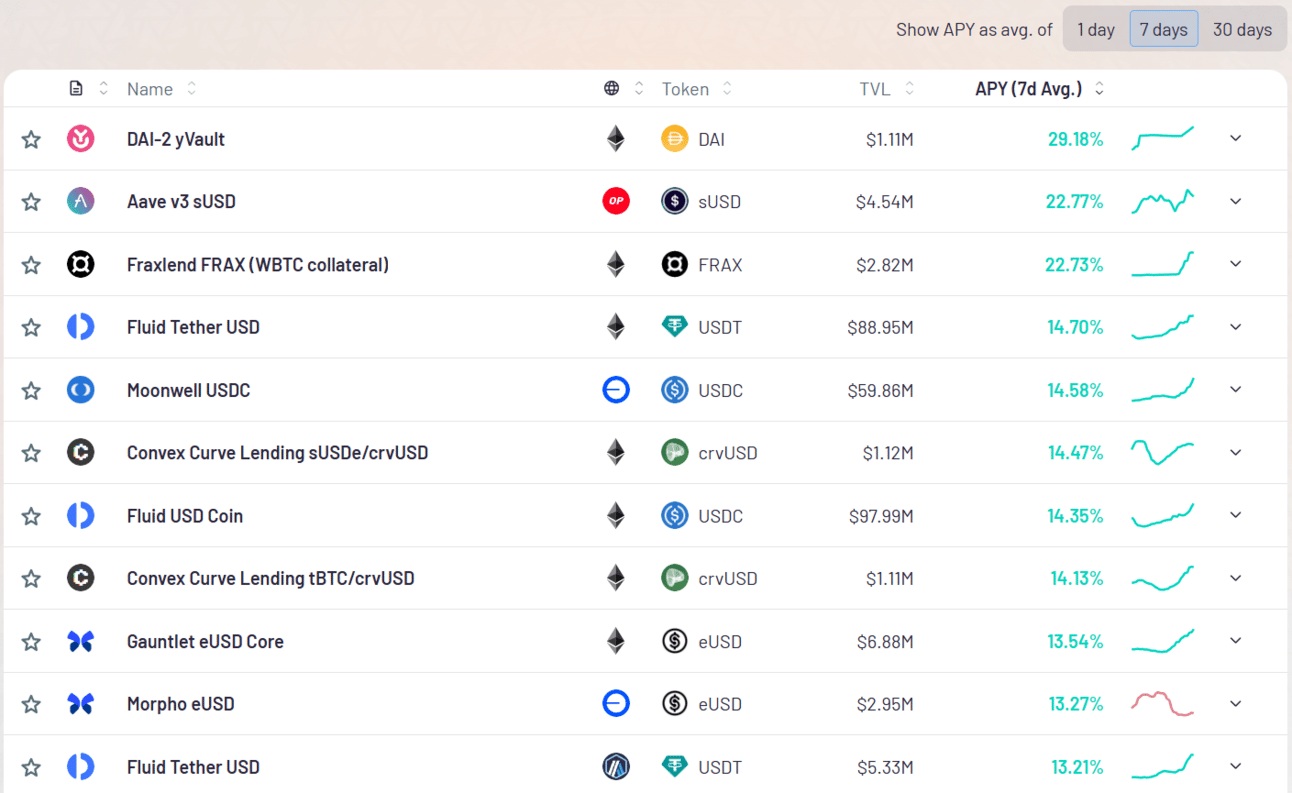This screenshot has height=793, width=1292.
Task: Toggle favorite star for Morpho eUSD
Action: [x=31, y=704]
